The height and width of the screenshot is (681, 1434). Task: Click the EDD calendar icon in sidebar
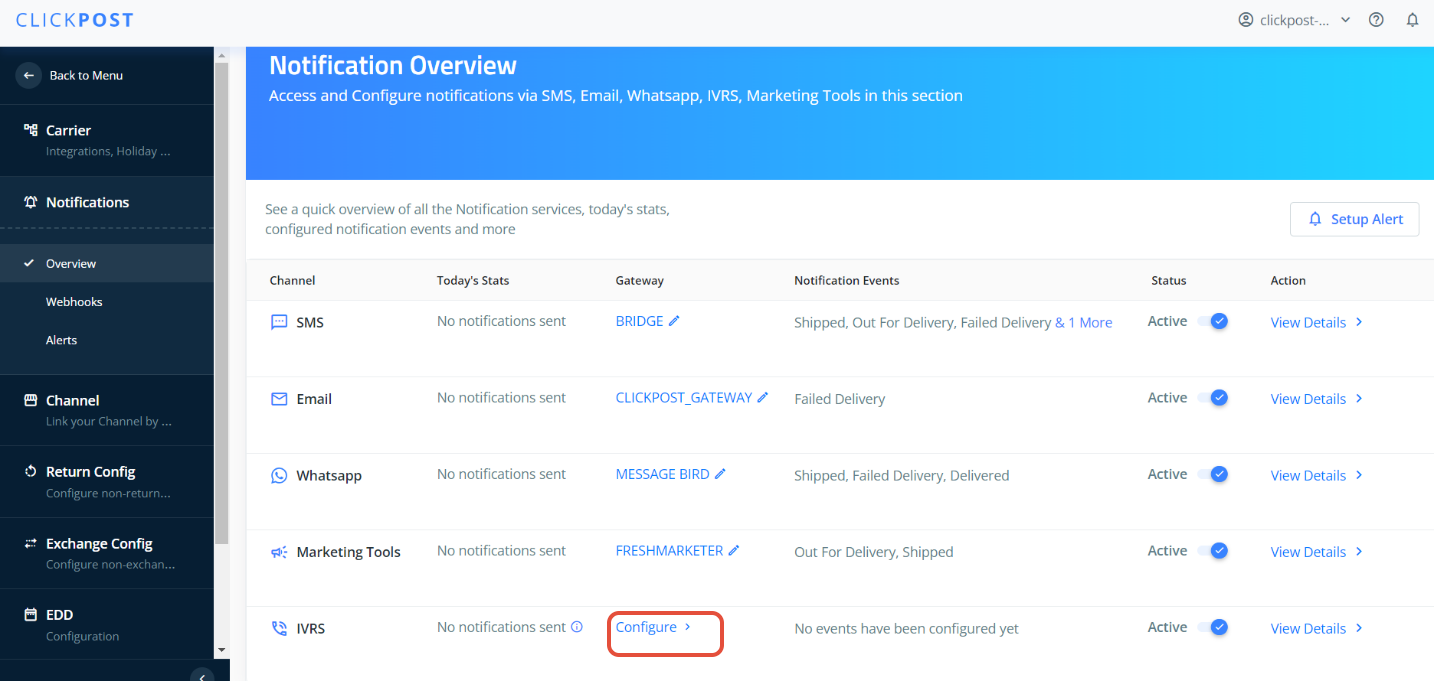point(30,615)
